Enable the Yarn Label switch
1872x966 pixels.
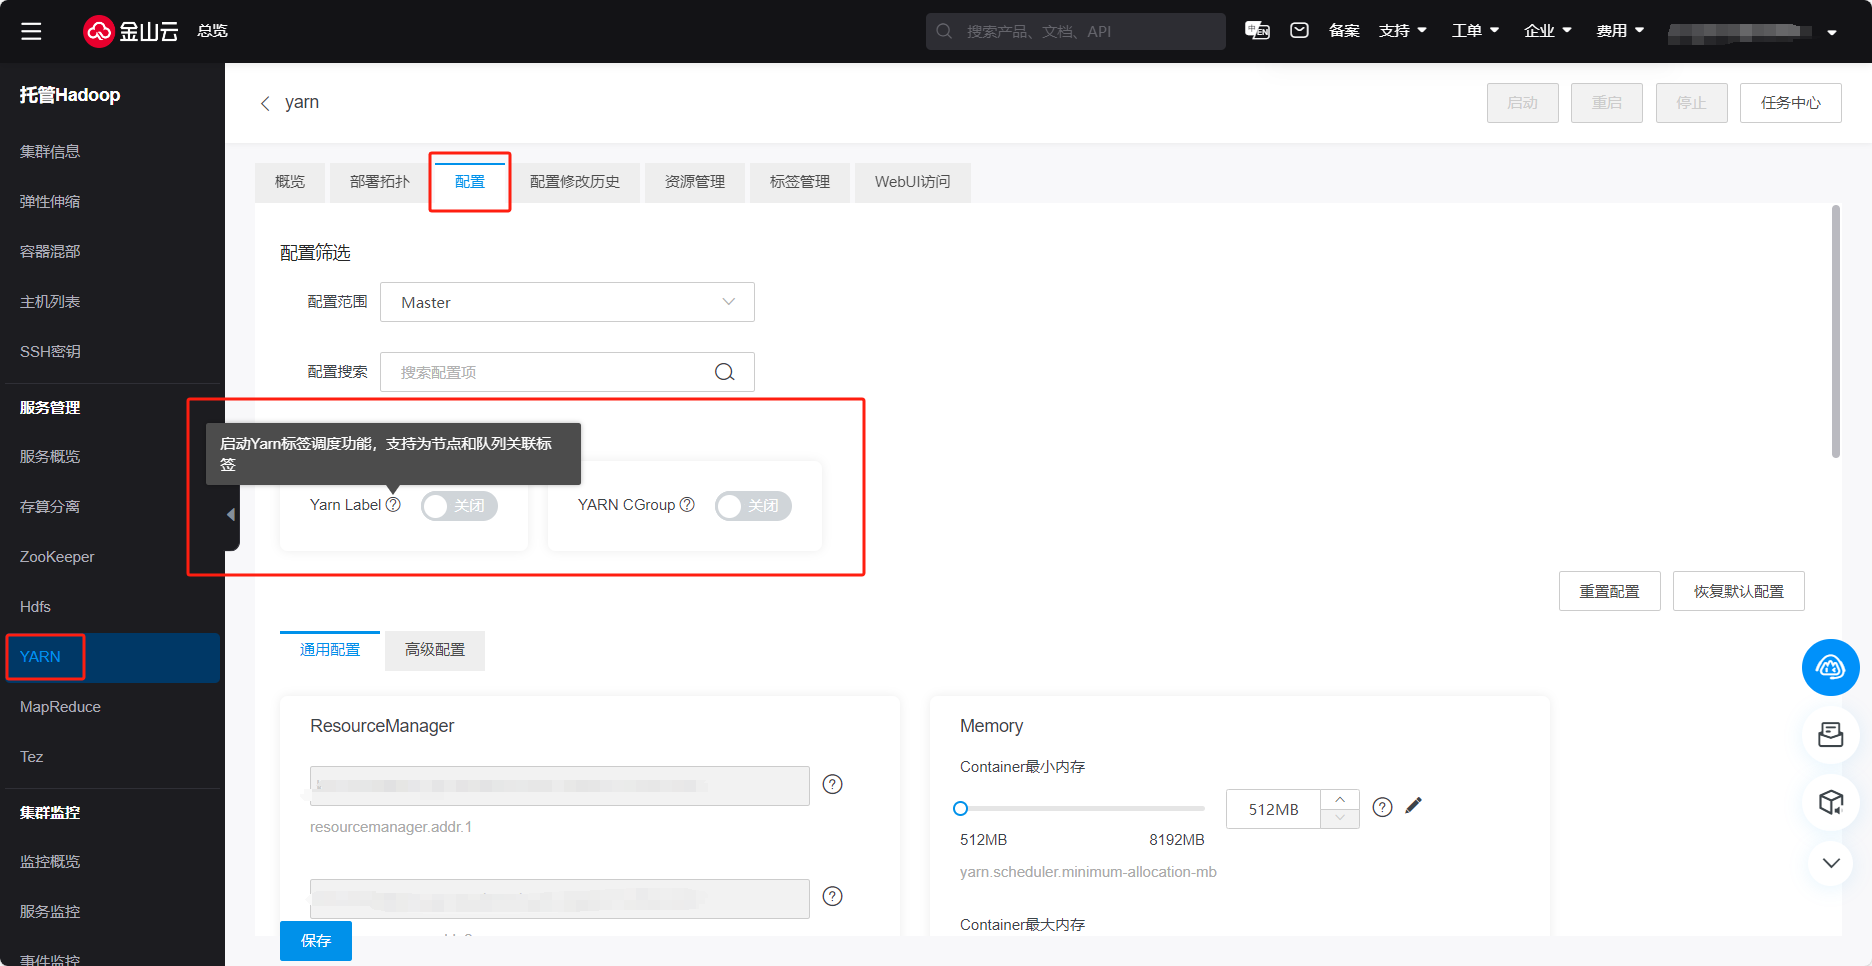(459, 506)
